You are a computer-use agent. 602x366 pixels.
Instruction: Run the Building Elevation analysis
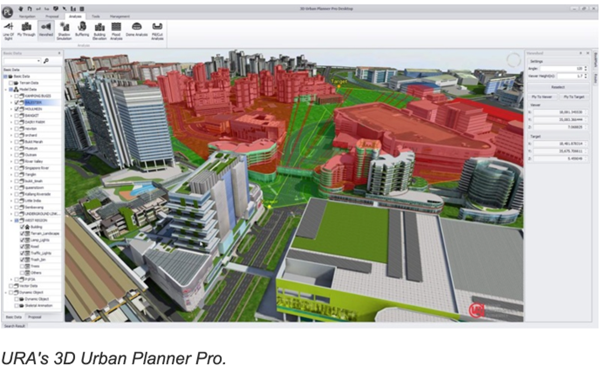(99, 31)
